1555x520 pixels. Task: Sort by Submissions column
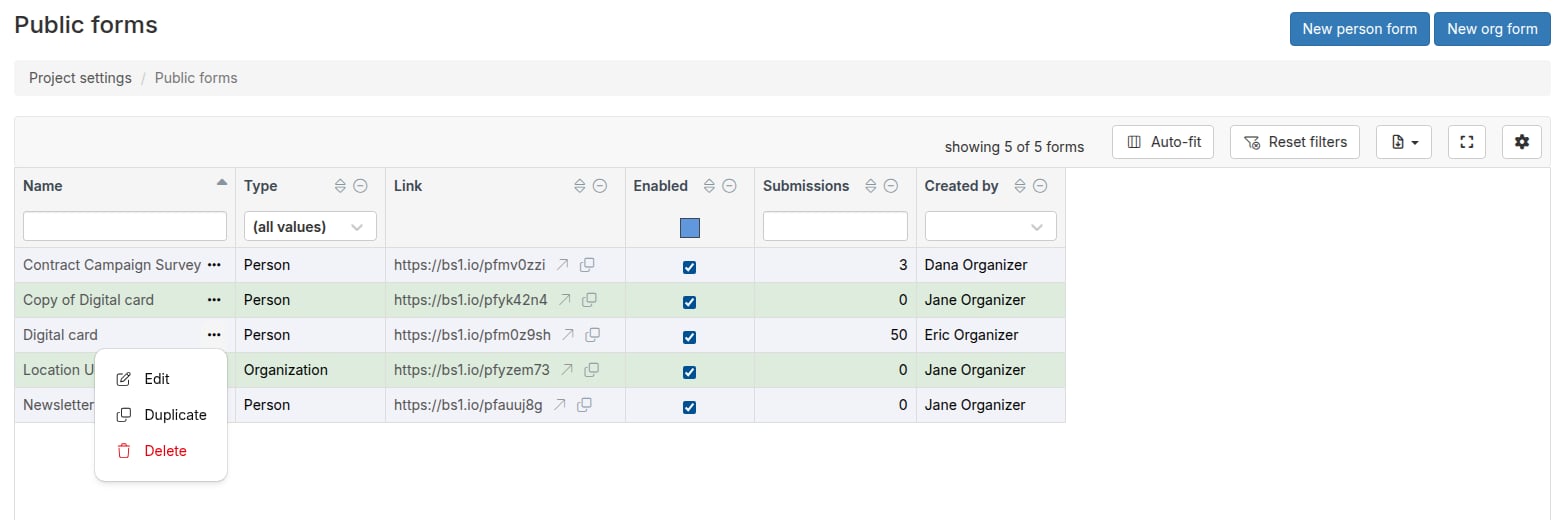[871, 186]
